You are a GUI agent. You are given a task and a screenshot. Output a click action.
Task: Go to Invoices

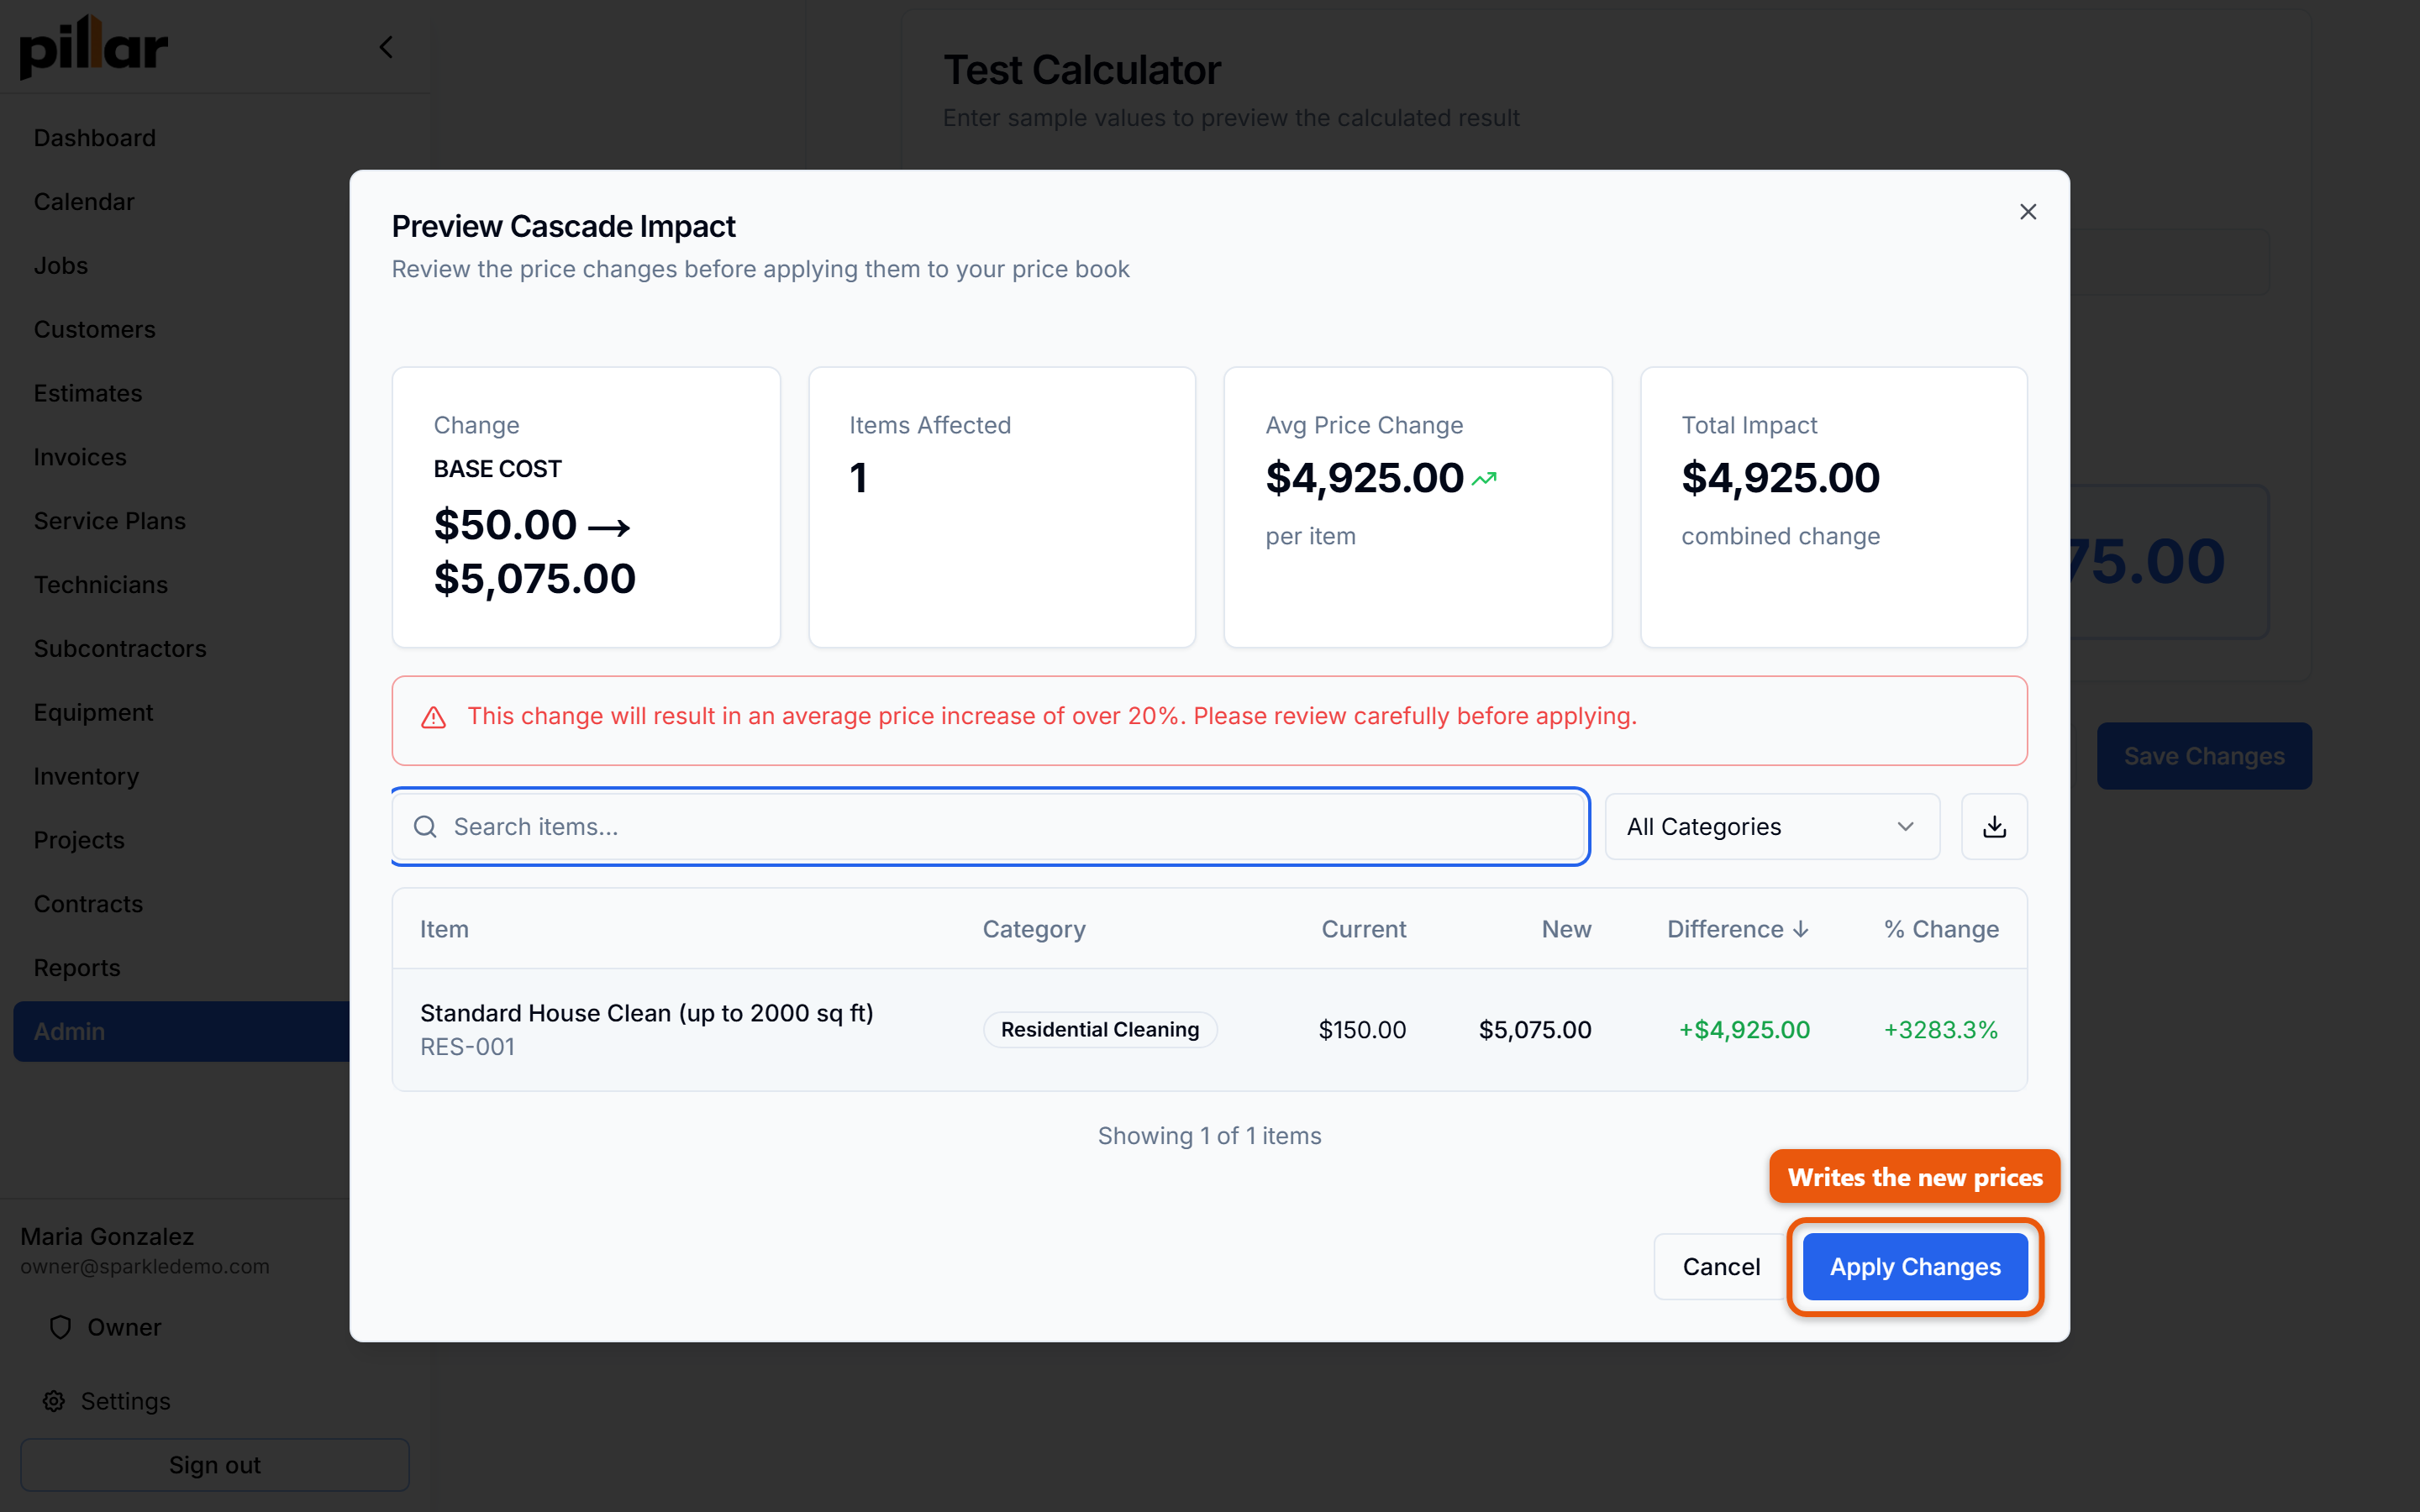[80, 457]
